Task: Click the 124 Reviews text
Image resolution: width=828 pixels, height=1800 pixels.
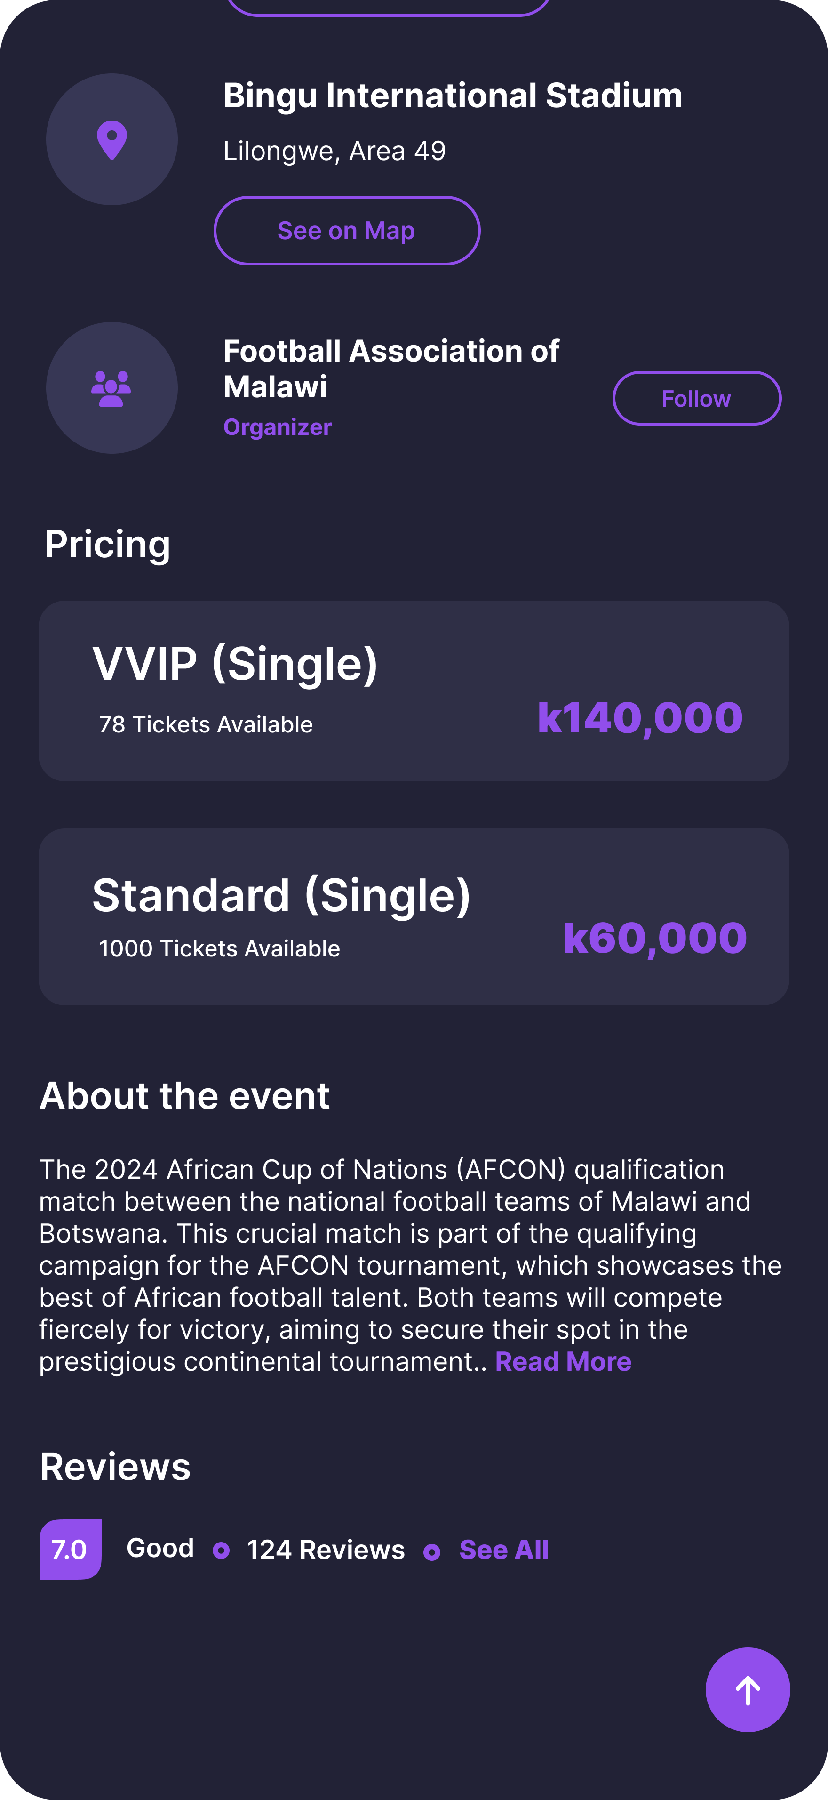Action: [326, 1550]
